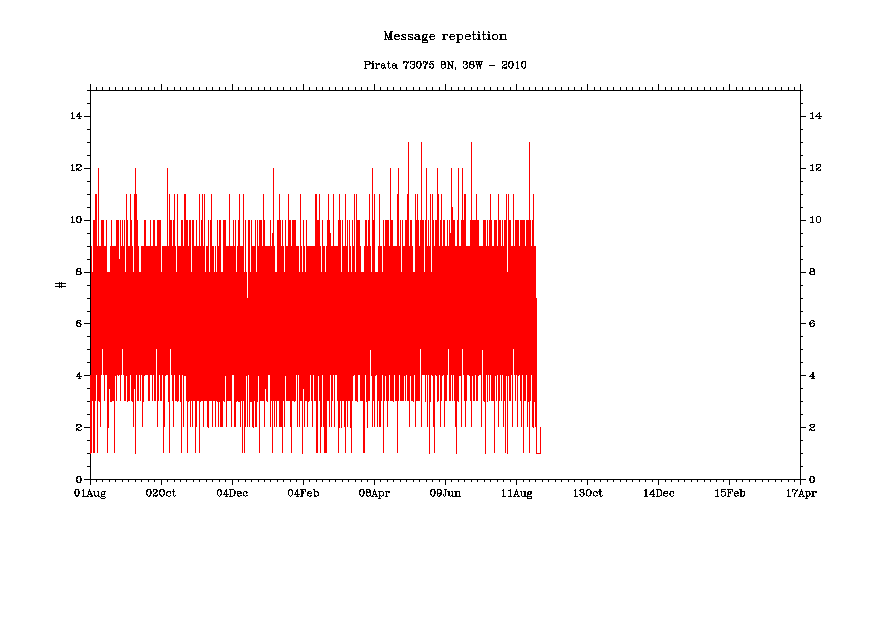The image size is (891, 630).
Task: Select the 11Aug date label
Action: (x=516, y=493)
